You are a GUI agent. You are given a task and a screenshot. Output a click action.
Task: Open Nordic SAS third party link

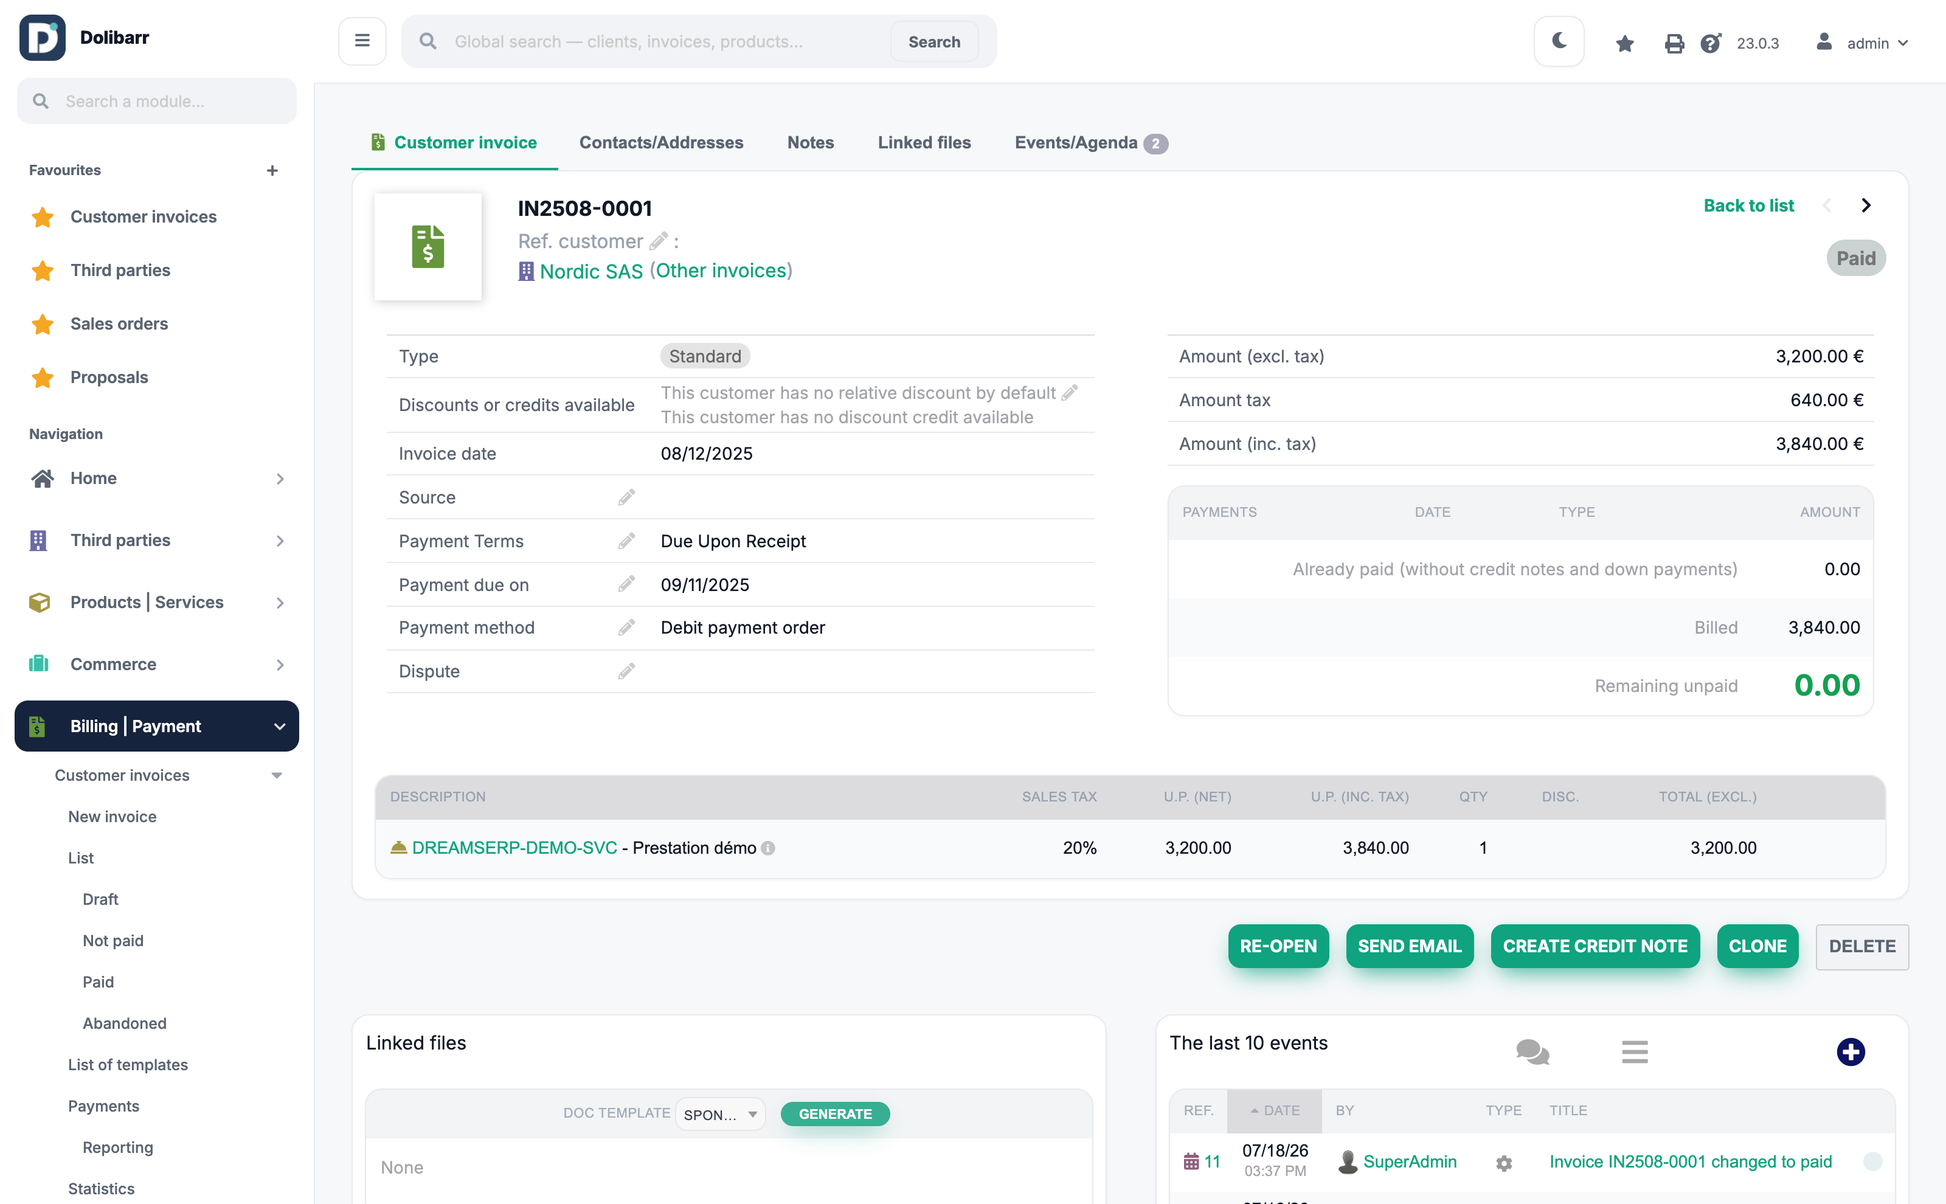[591, 271]
